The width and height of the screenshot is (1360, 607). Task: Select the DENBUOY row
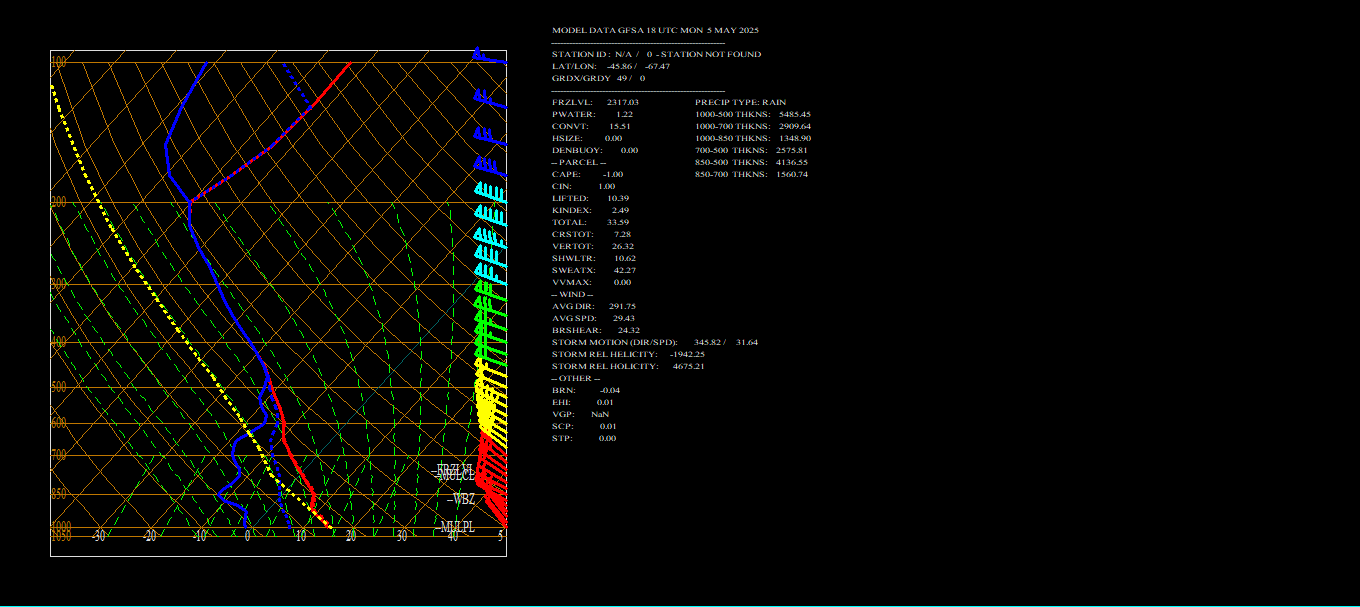pyautogui.click(x=595, y=150)
